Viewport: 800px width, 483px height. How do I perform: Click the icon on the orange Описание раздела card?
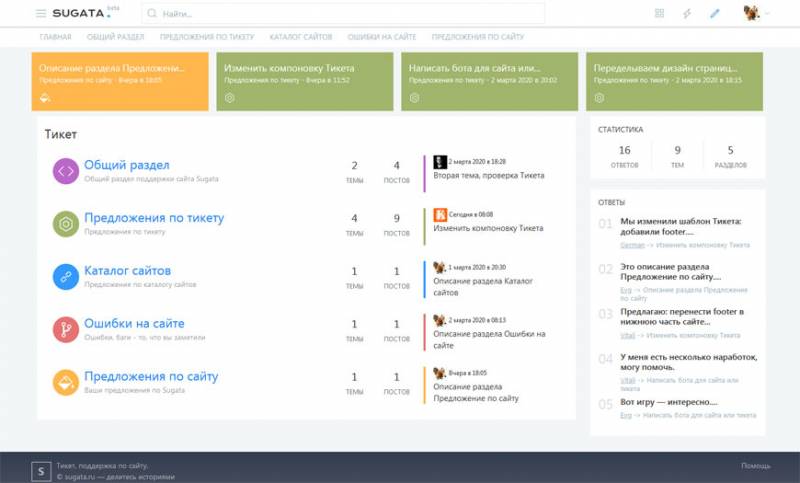coord(45,97)
